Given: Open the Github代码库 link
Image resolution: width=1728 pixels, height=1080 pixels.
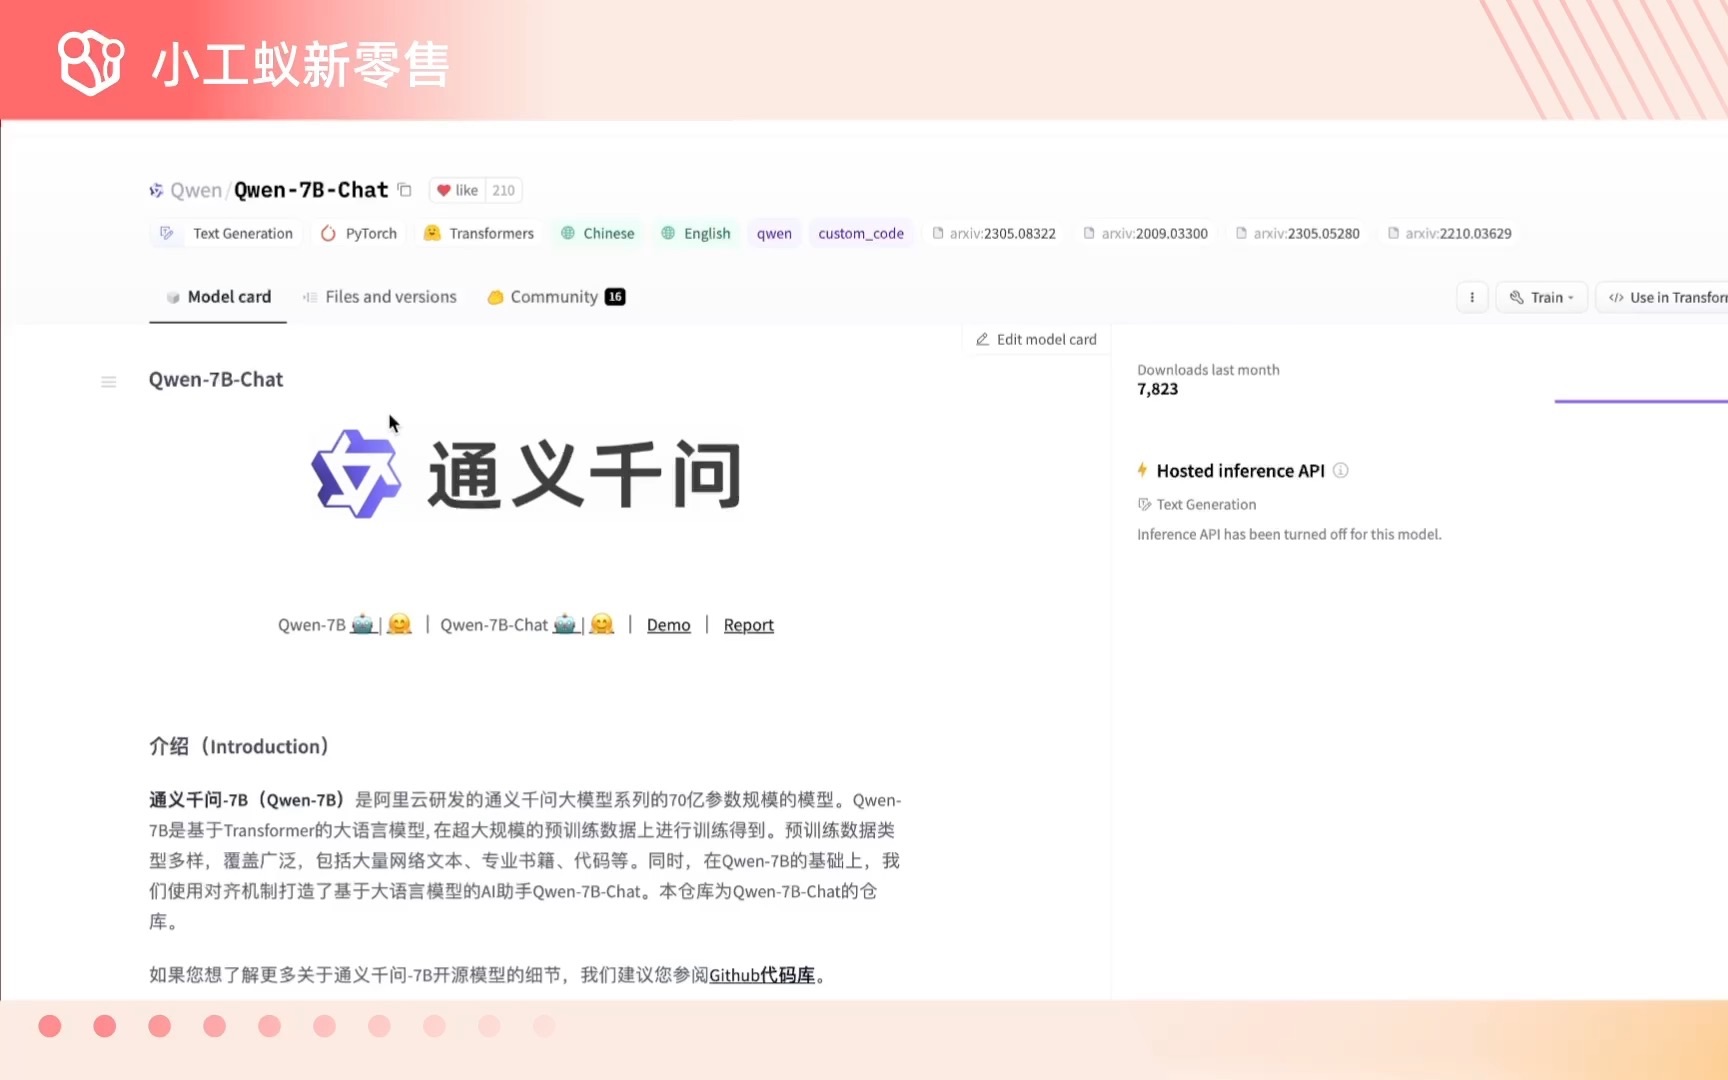Looking at the screenshot, I should click(762, 975).
